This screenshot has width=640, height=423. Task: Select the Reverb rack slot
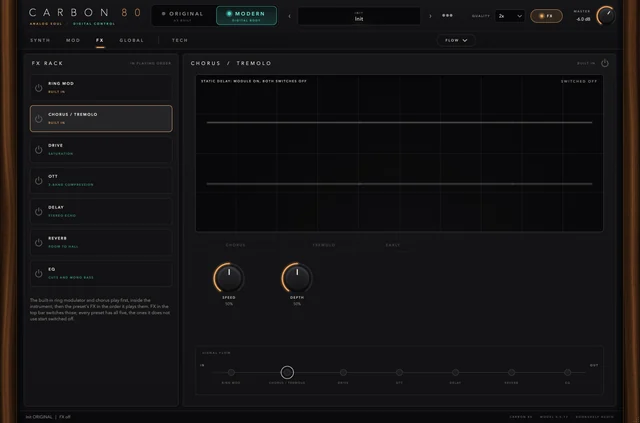(101, 243)
